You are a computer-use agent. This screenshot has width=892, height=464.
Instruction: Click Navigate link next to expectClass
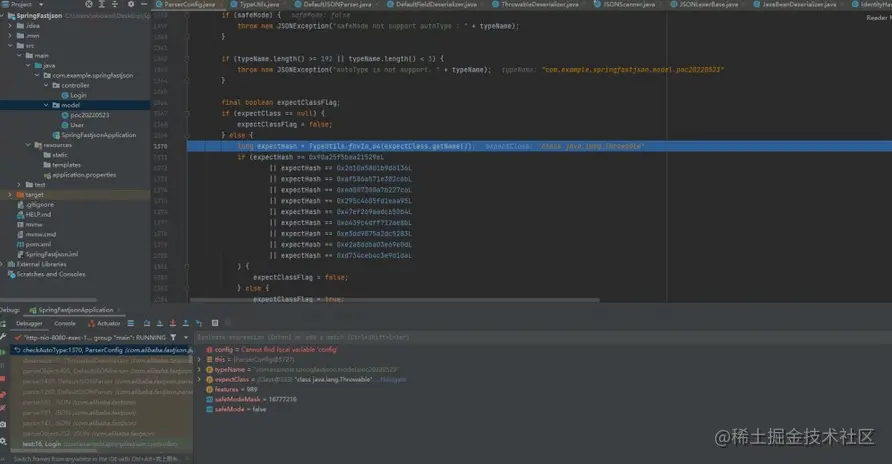(x=393, y=379)
